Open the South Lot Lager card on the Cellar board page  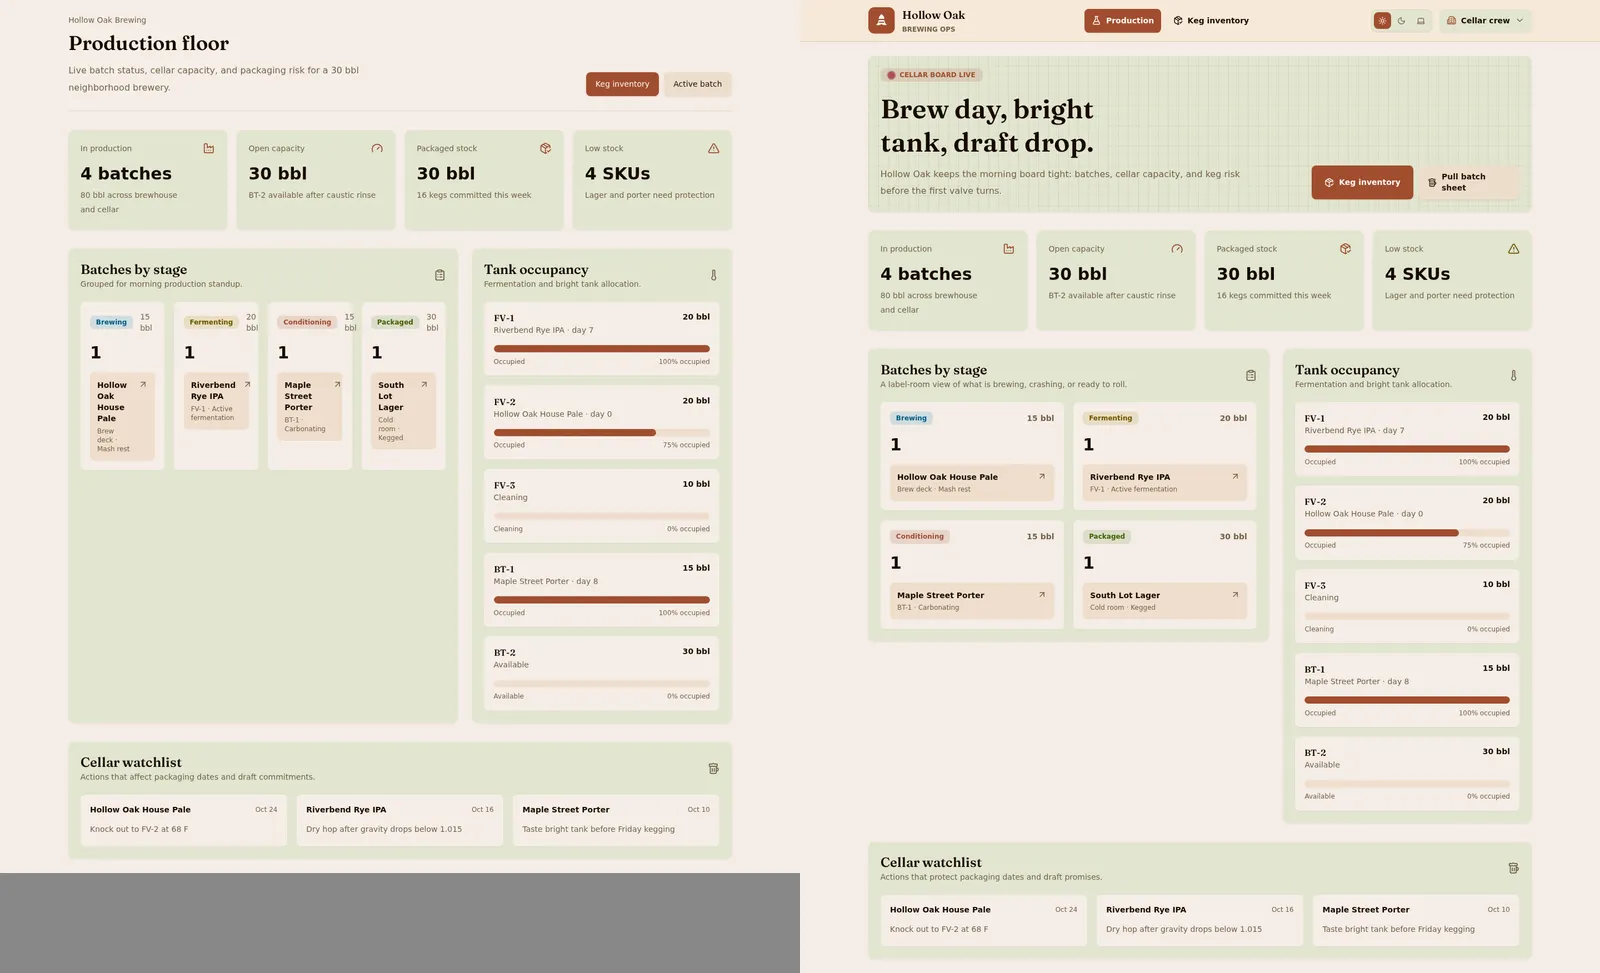tap(1165, 601)
